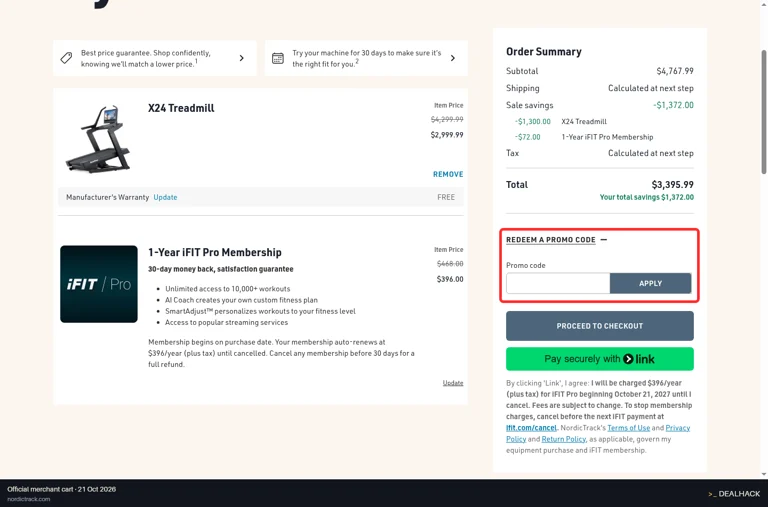
Task: Apply the promo code
Action: tap(650, 283)
